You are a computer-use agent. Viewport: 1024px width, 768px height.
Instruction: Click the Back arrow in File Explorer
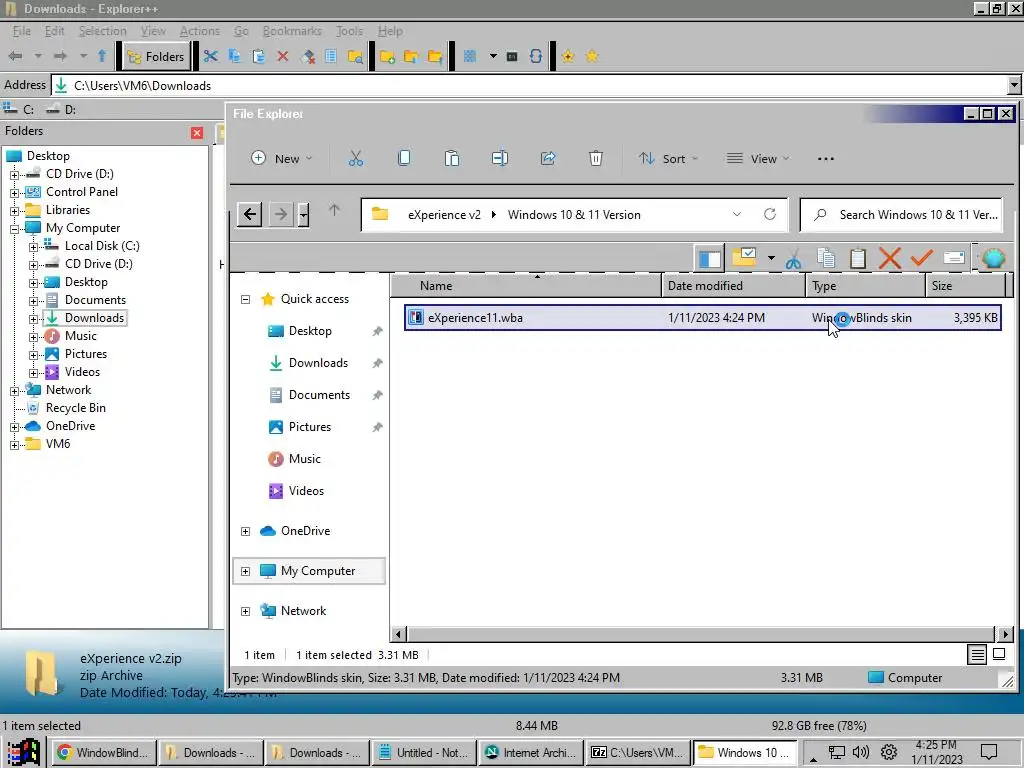click(250, 214)
